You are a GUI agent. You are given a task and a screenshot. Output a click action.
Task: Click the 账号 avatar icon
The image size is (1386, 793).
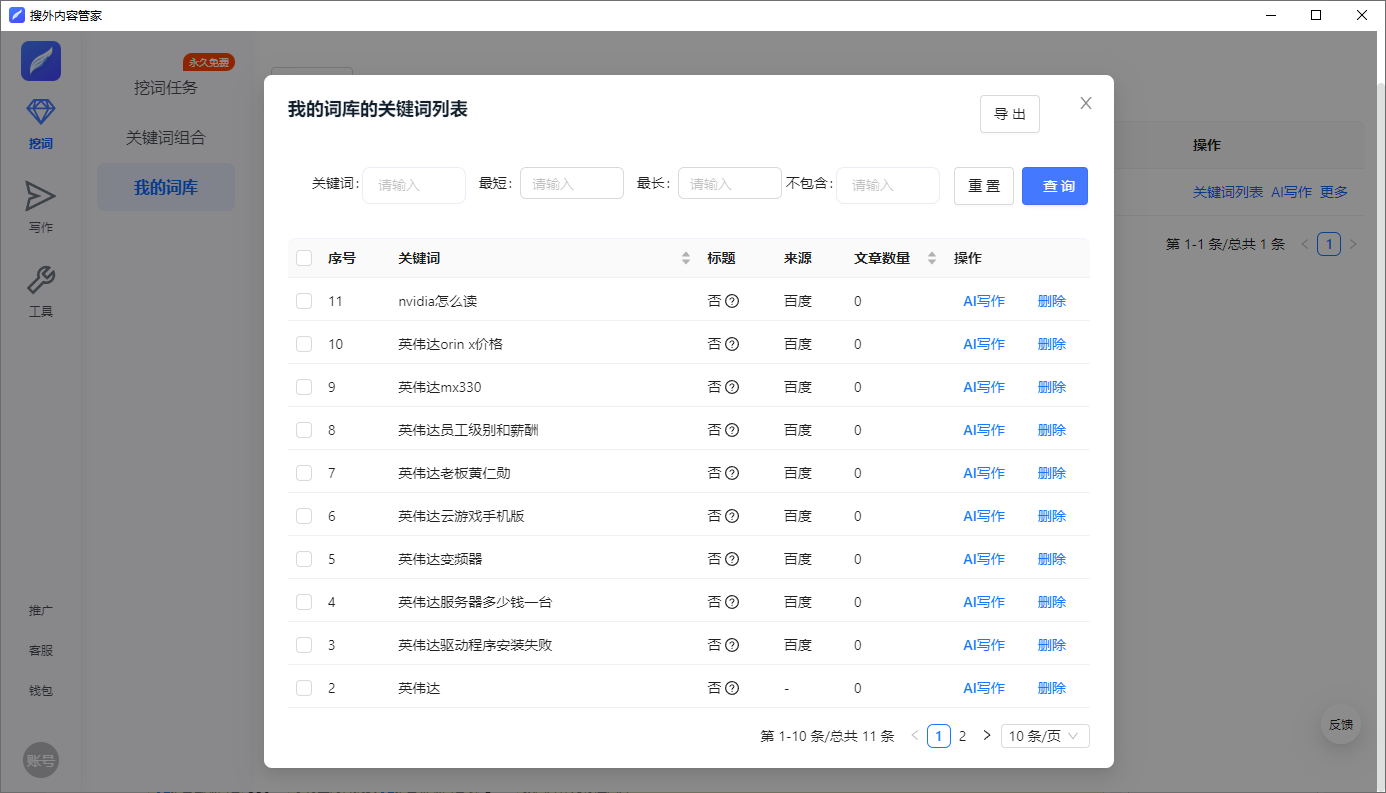tap(41, 761)
